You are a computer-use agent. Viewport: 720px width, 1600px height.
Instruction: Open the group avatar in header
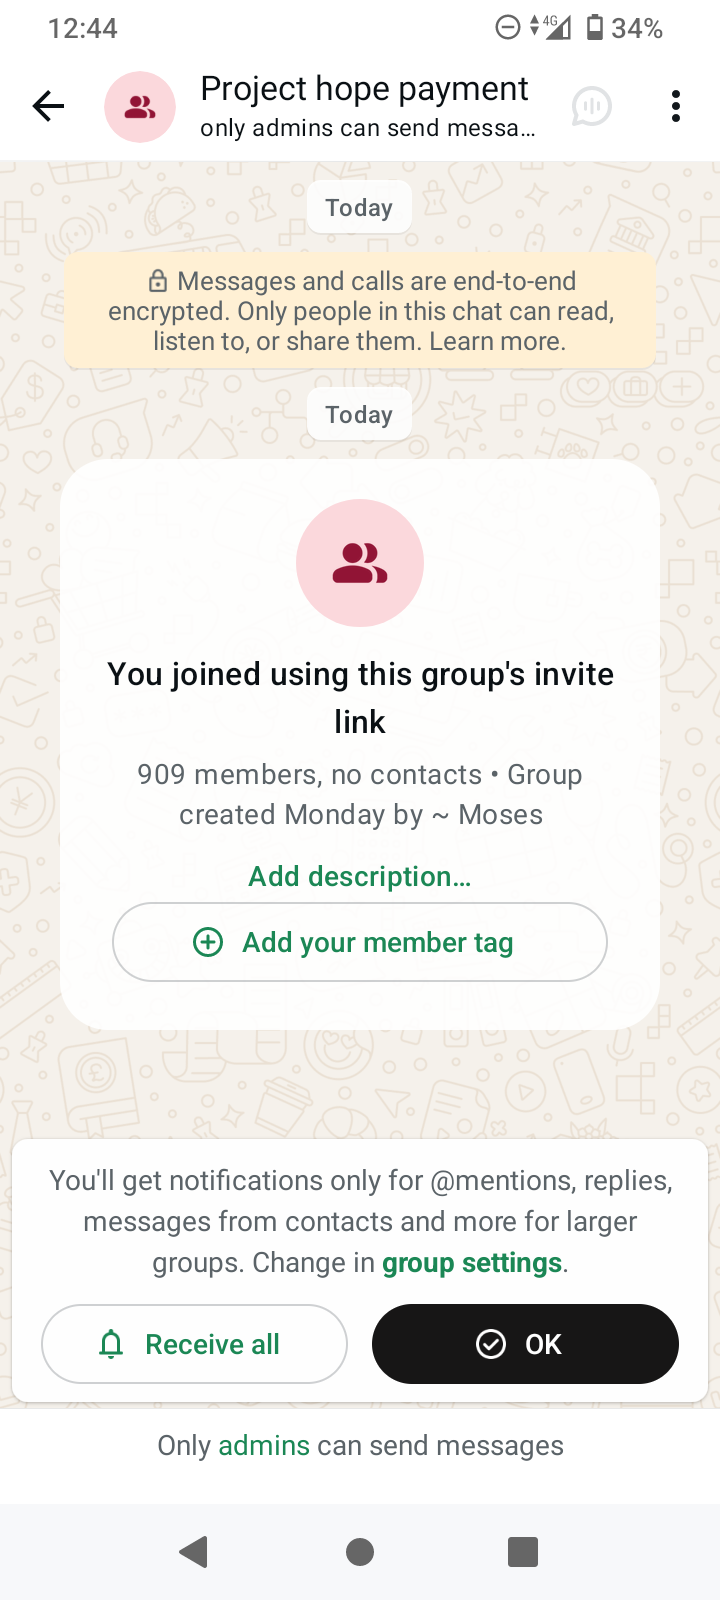pos(140,107)
